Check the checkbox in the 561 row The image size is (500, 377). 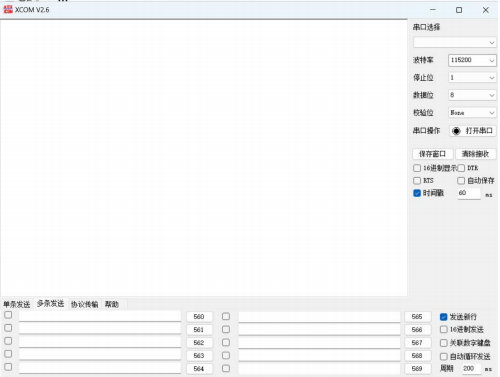[x=8, y=328]
